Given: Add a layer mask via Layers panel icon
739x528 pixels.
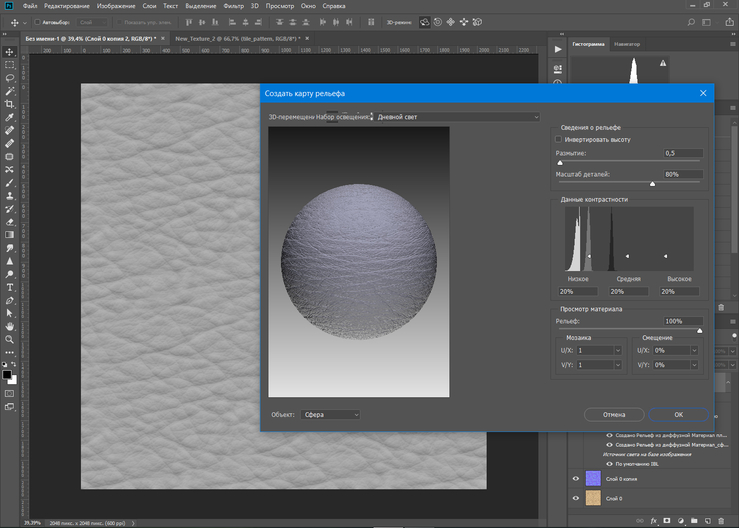Looking at the screenshot, I should tap(667, 520).
